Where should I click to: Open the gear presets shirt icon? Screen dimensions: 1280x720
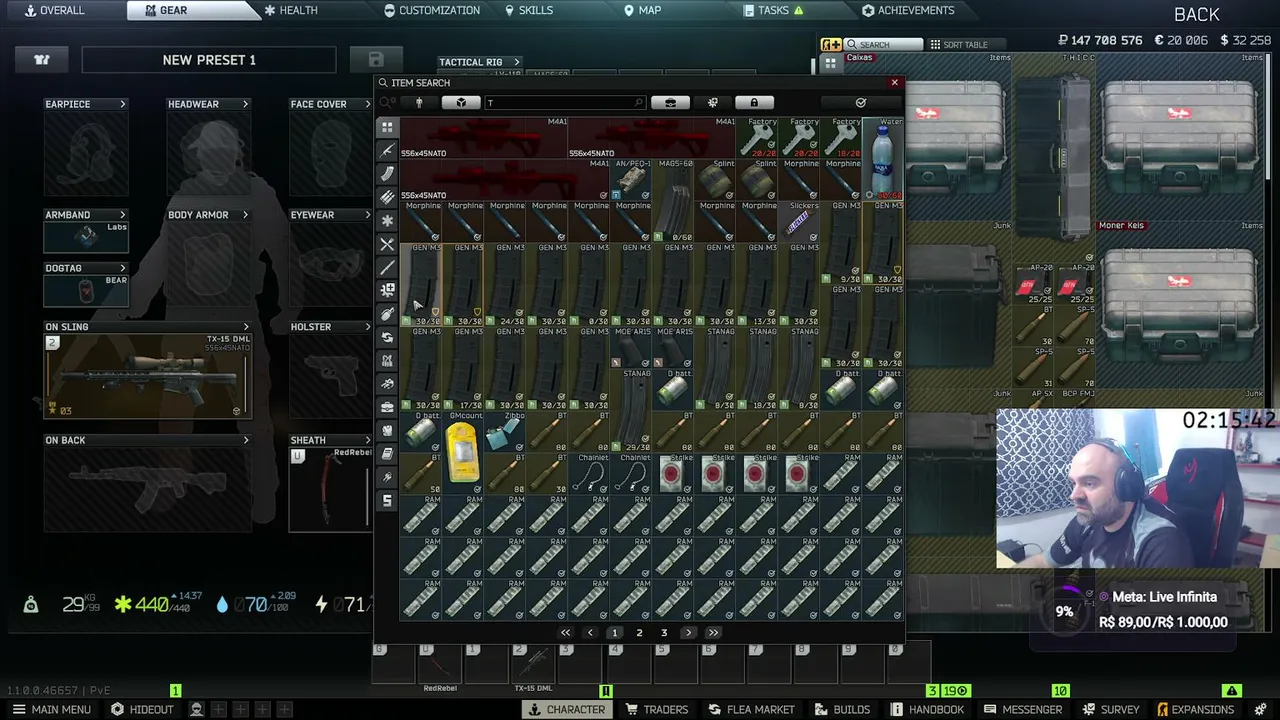[x=42, y=60]
